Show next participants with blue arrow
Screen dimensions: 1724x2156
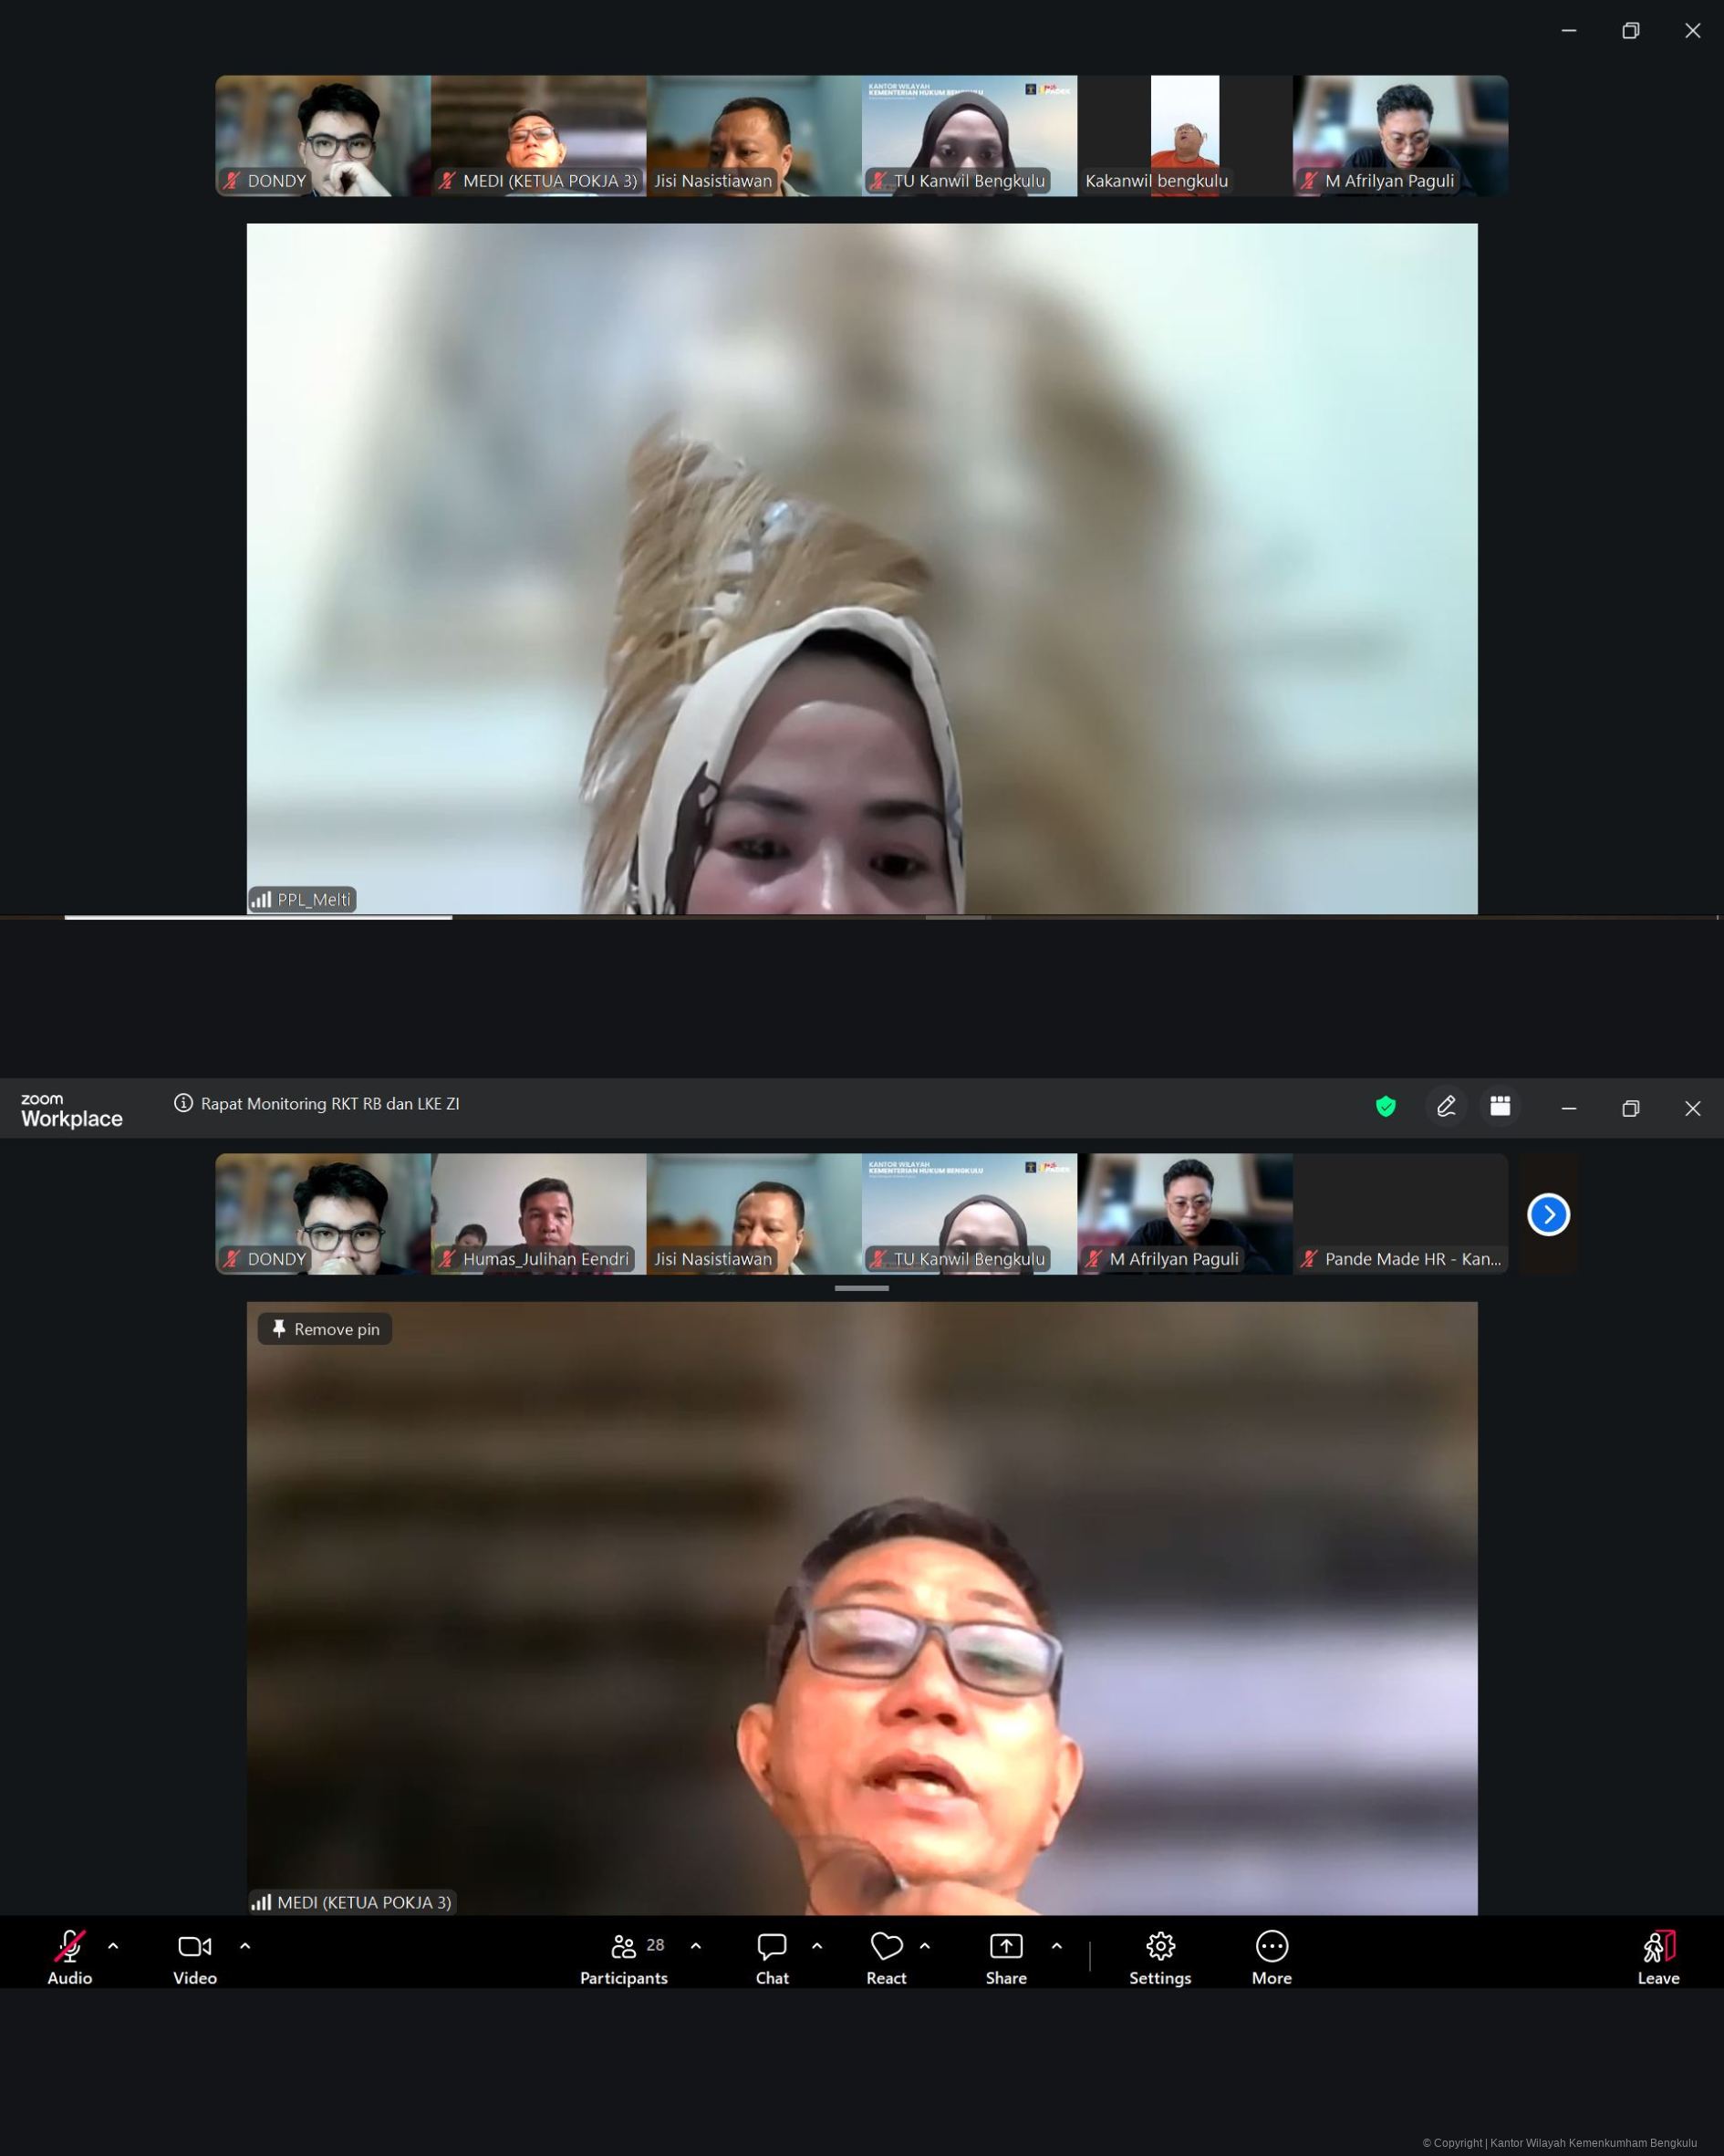click(x=1548, y=1215)
